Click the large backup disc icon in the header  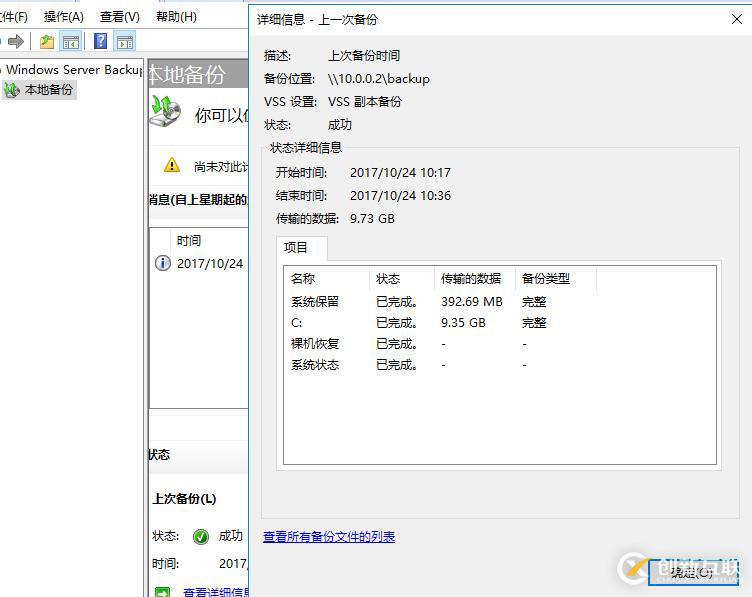pyautogui.click(x=166, y=111)
